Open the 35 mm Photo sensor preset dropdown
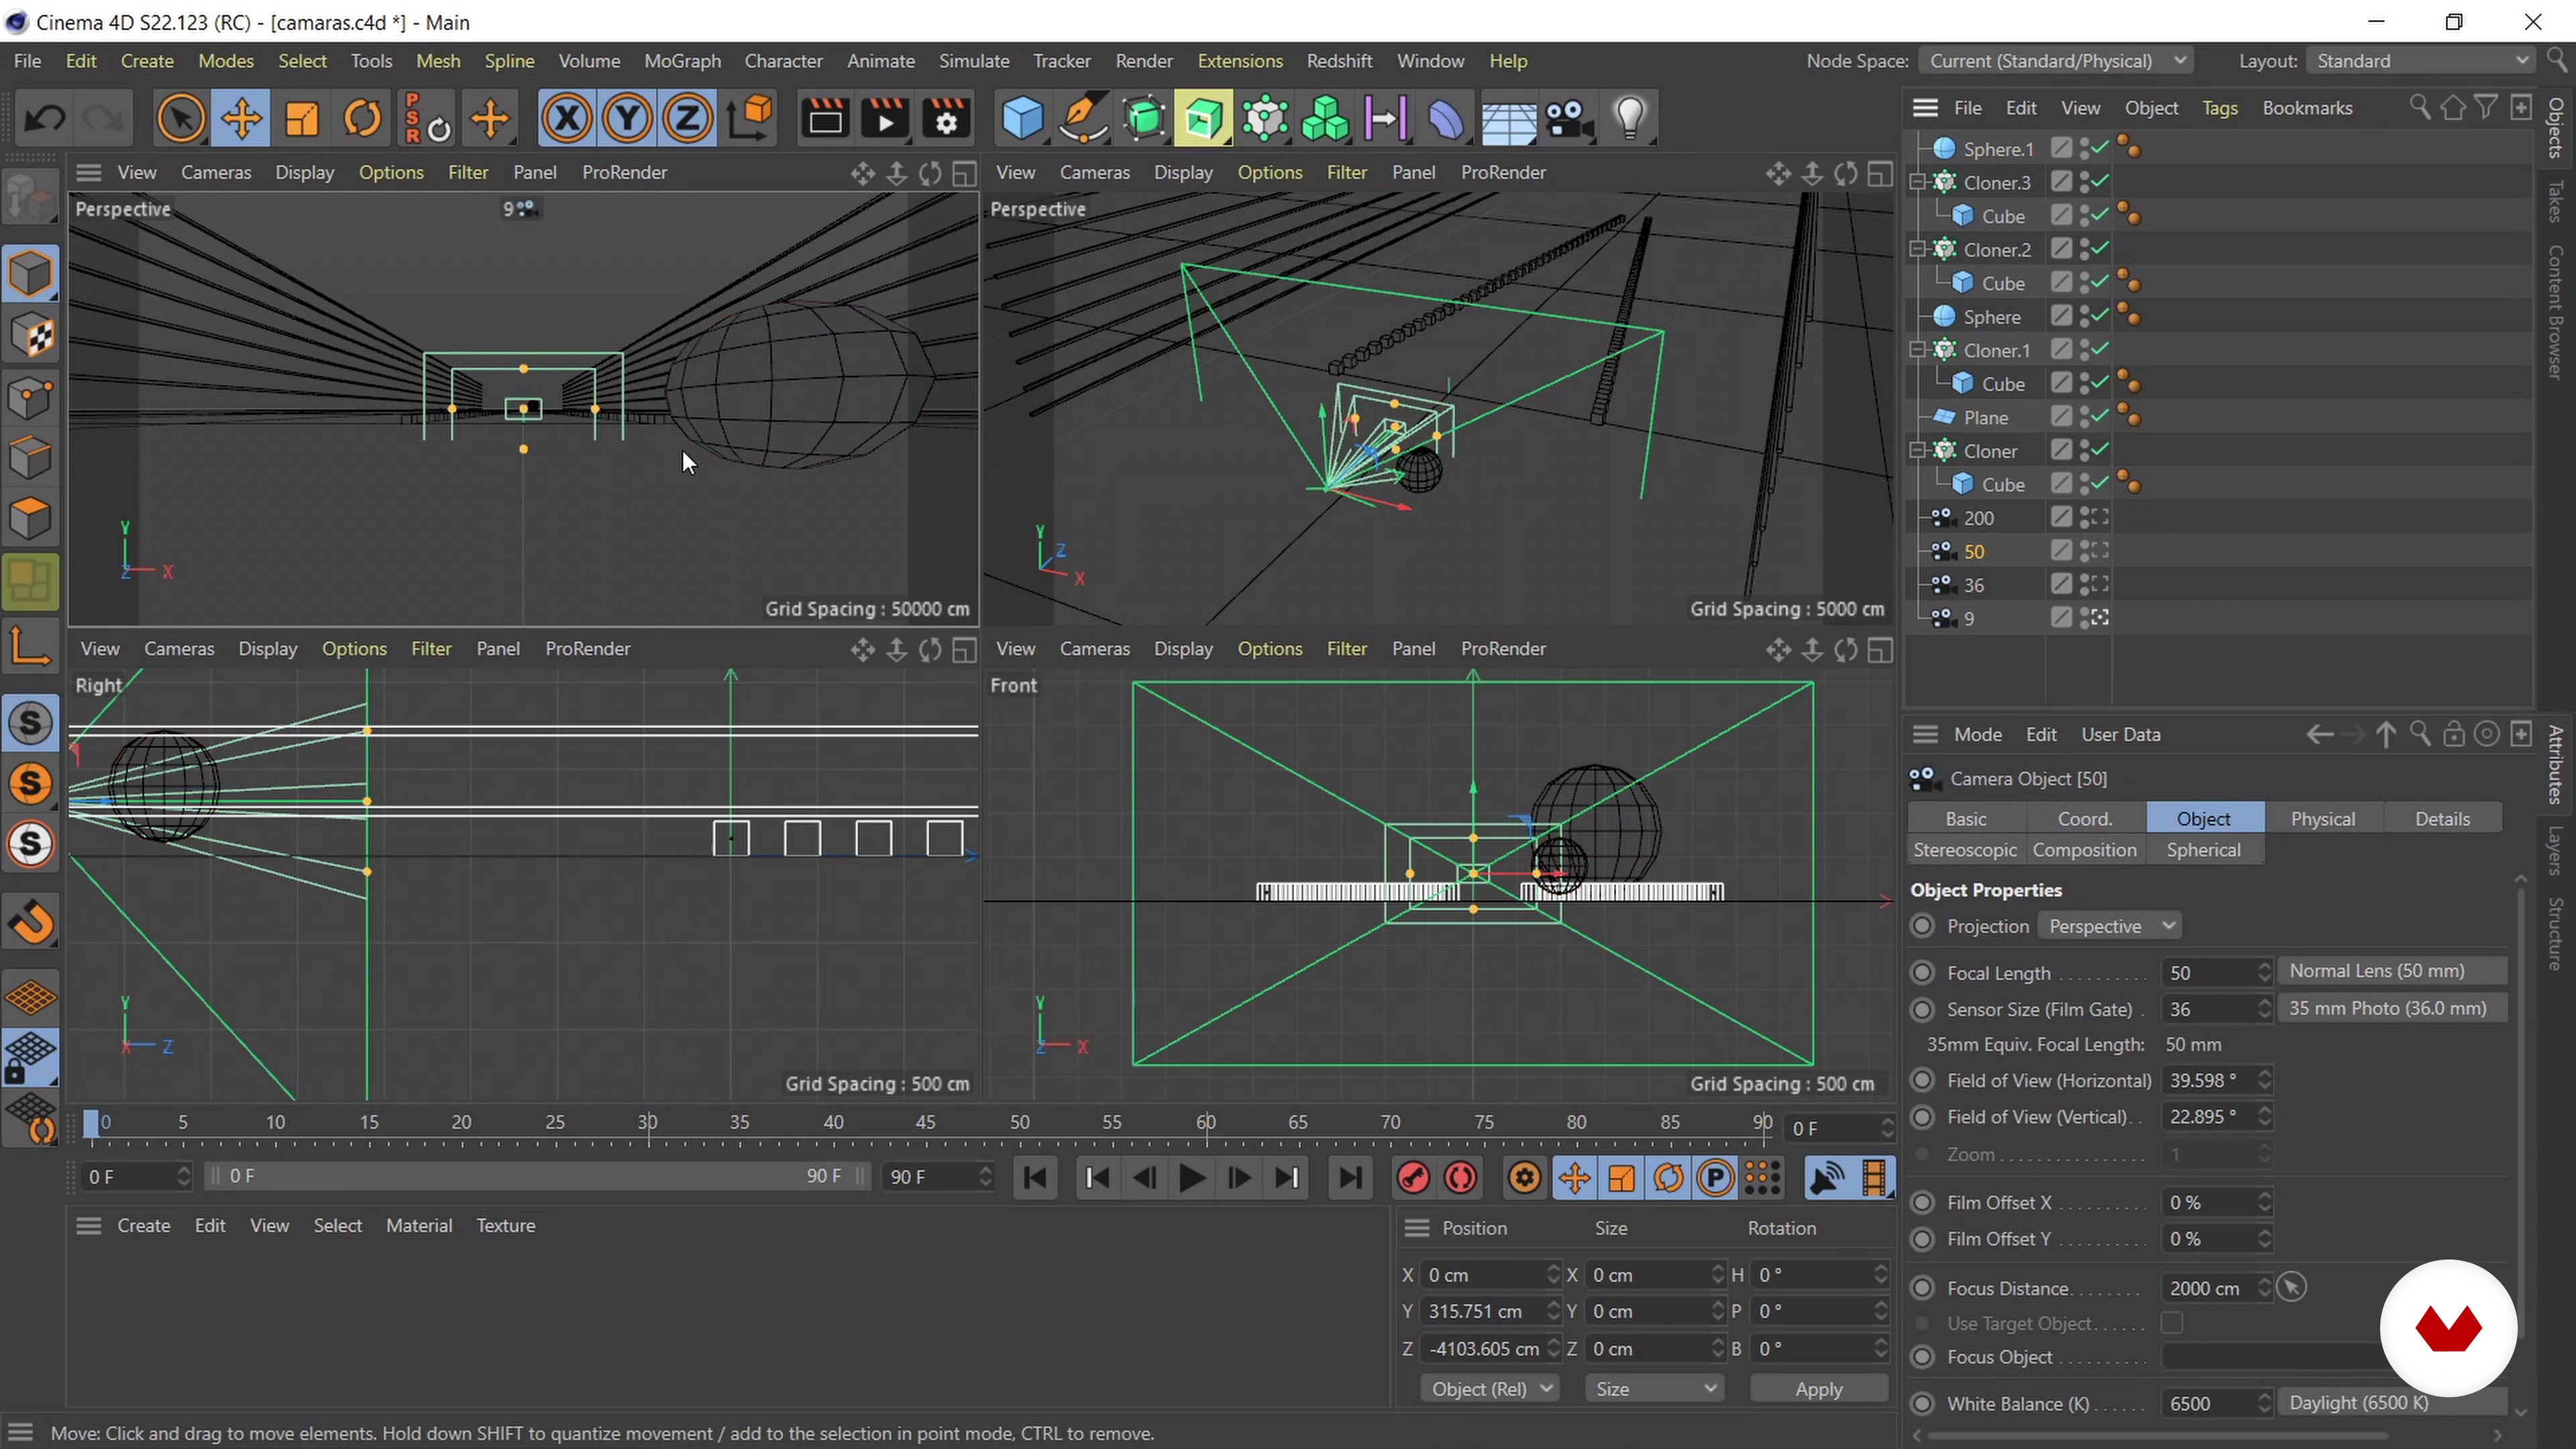This screenshot has height=1449, width=2576. 2392,1008
